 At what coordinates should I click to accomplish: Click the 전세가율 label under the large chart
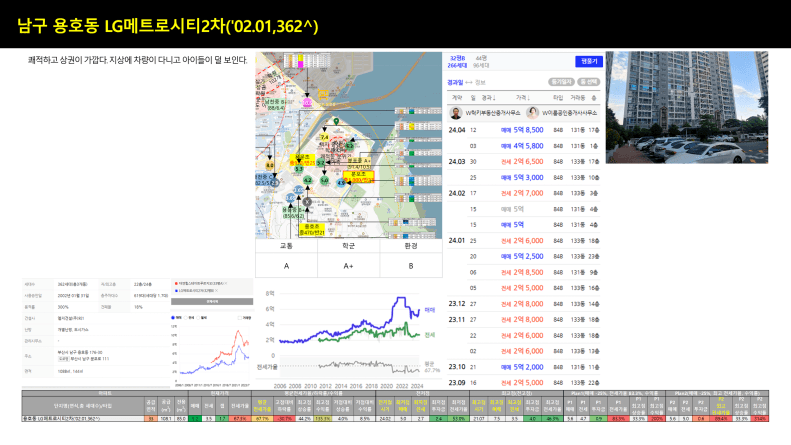[267, 367]
